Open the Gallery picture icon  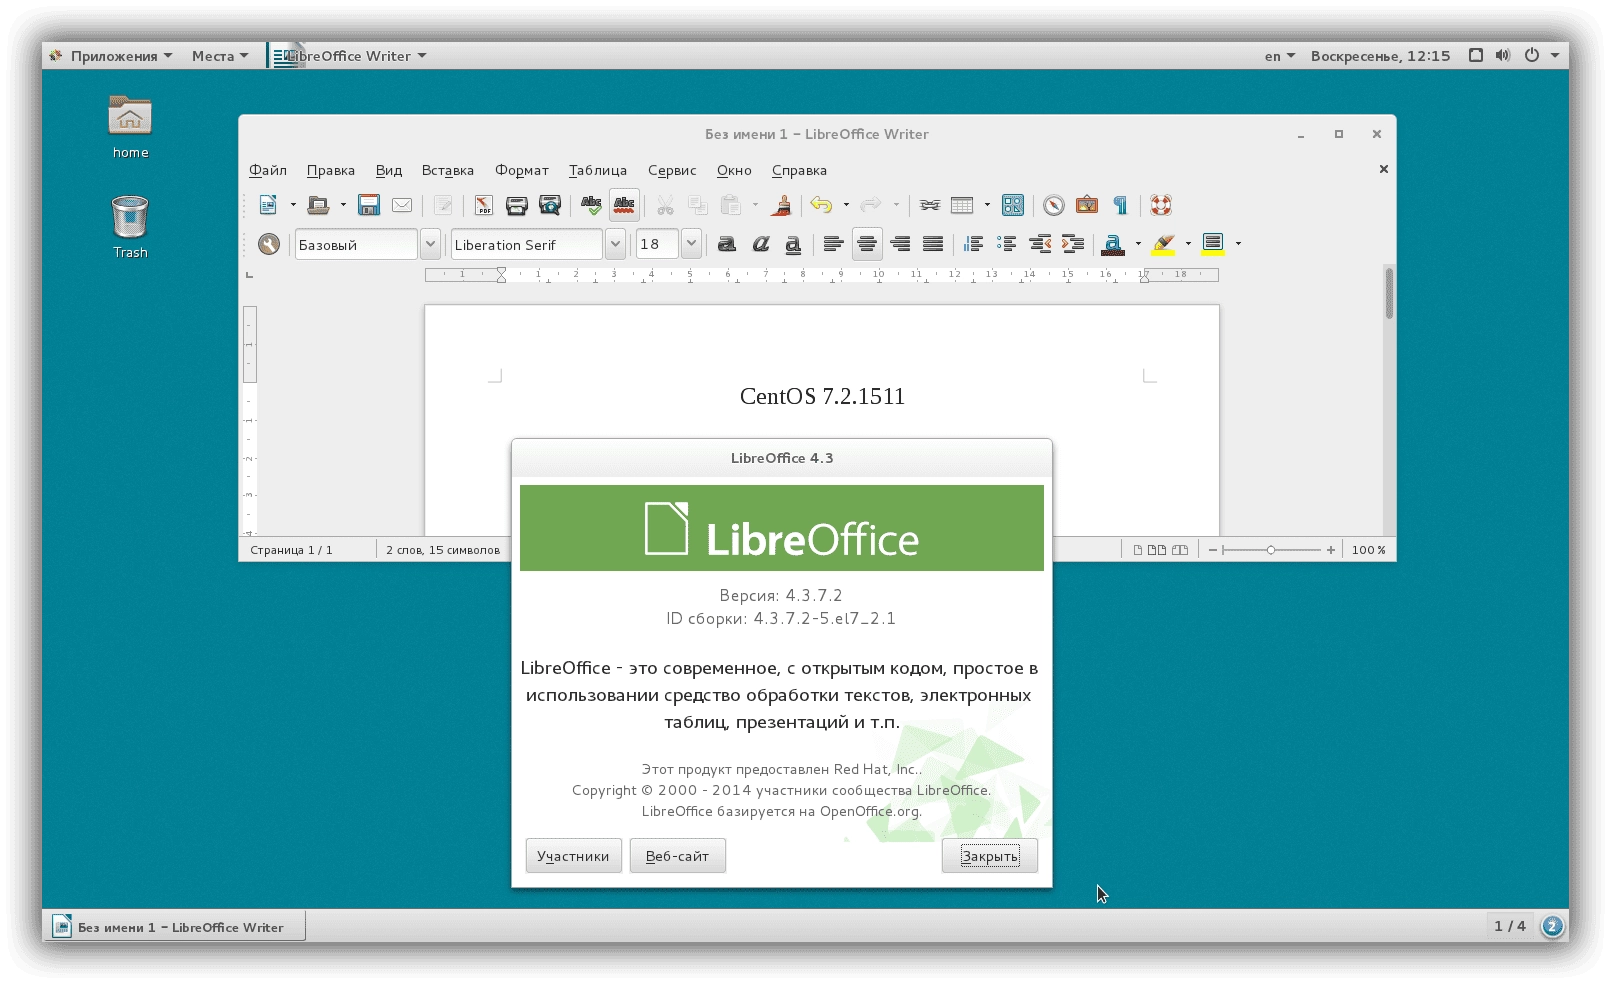point(1087,205)
